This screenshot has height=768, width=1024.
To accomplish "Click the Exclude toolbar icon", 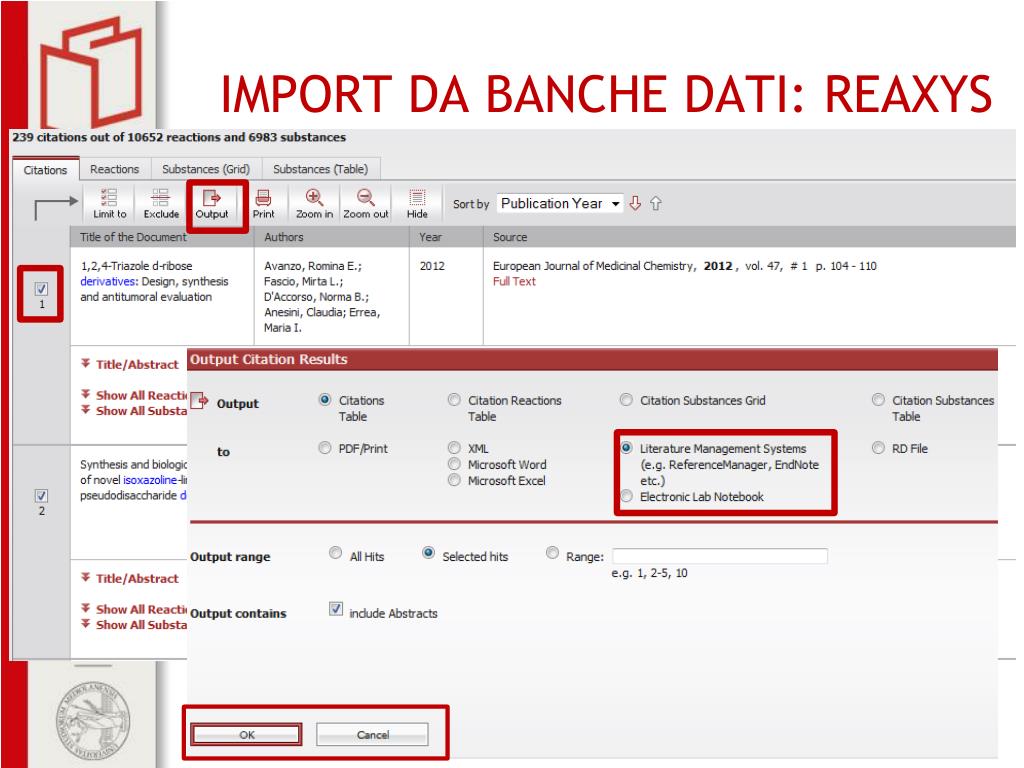I will (x=161, y=204).
